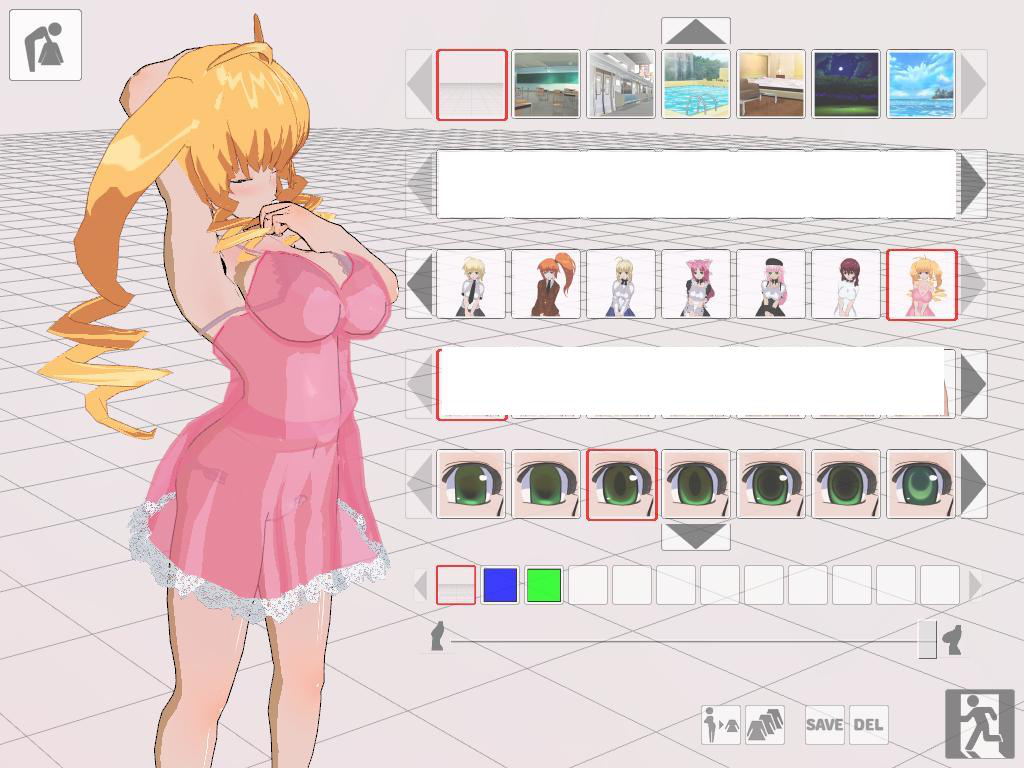This screenshot has width=1024, height=768.
Task: Select the blank white grid background
Action: [x=472, y=85]
